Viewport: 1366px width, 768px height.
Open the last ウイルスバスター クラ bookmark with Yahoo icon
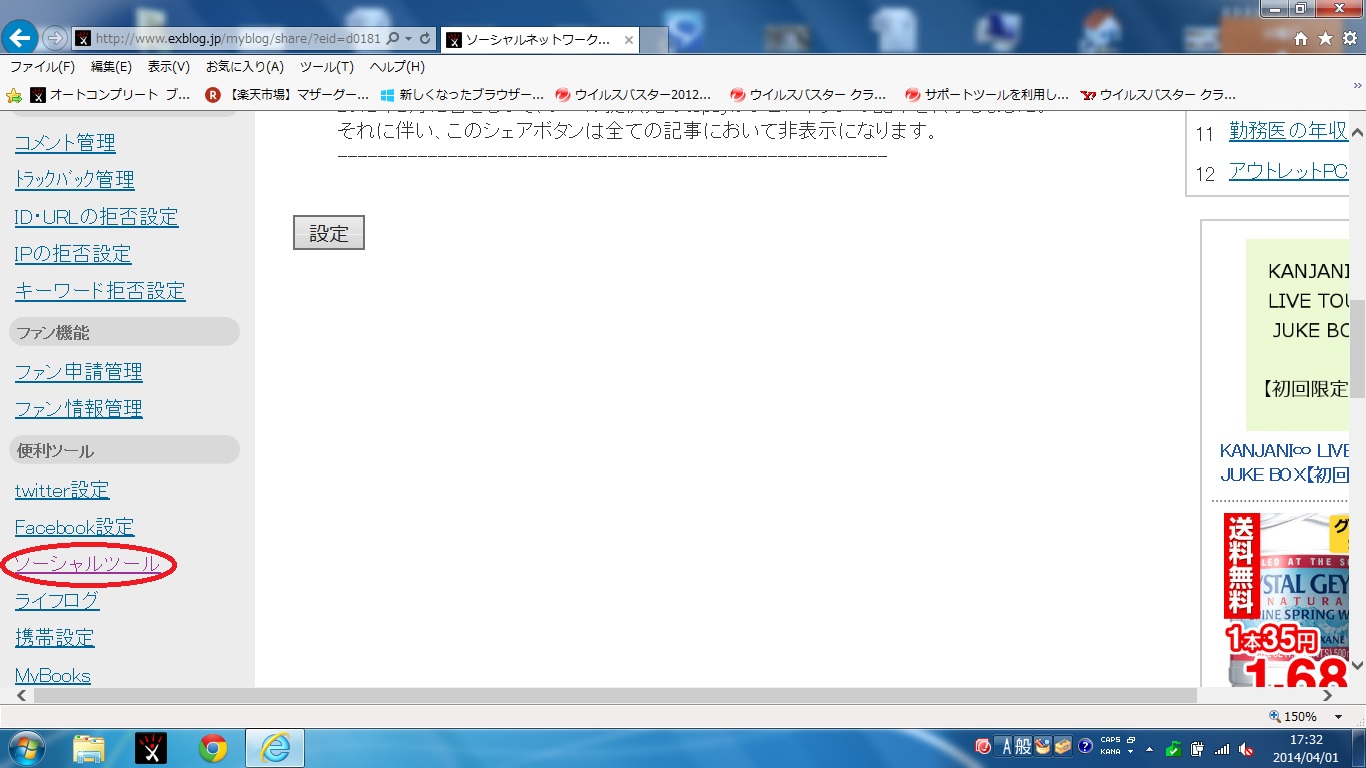coord(1158,95)
